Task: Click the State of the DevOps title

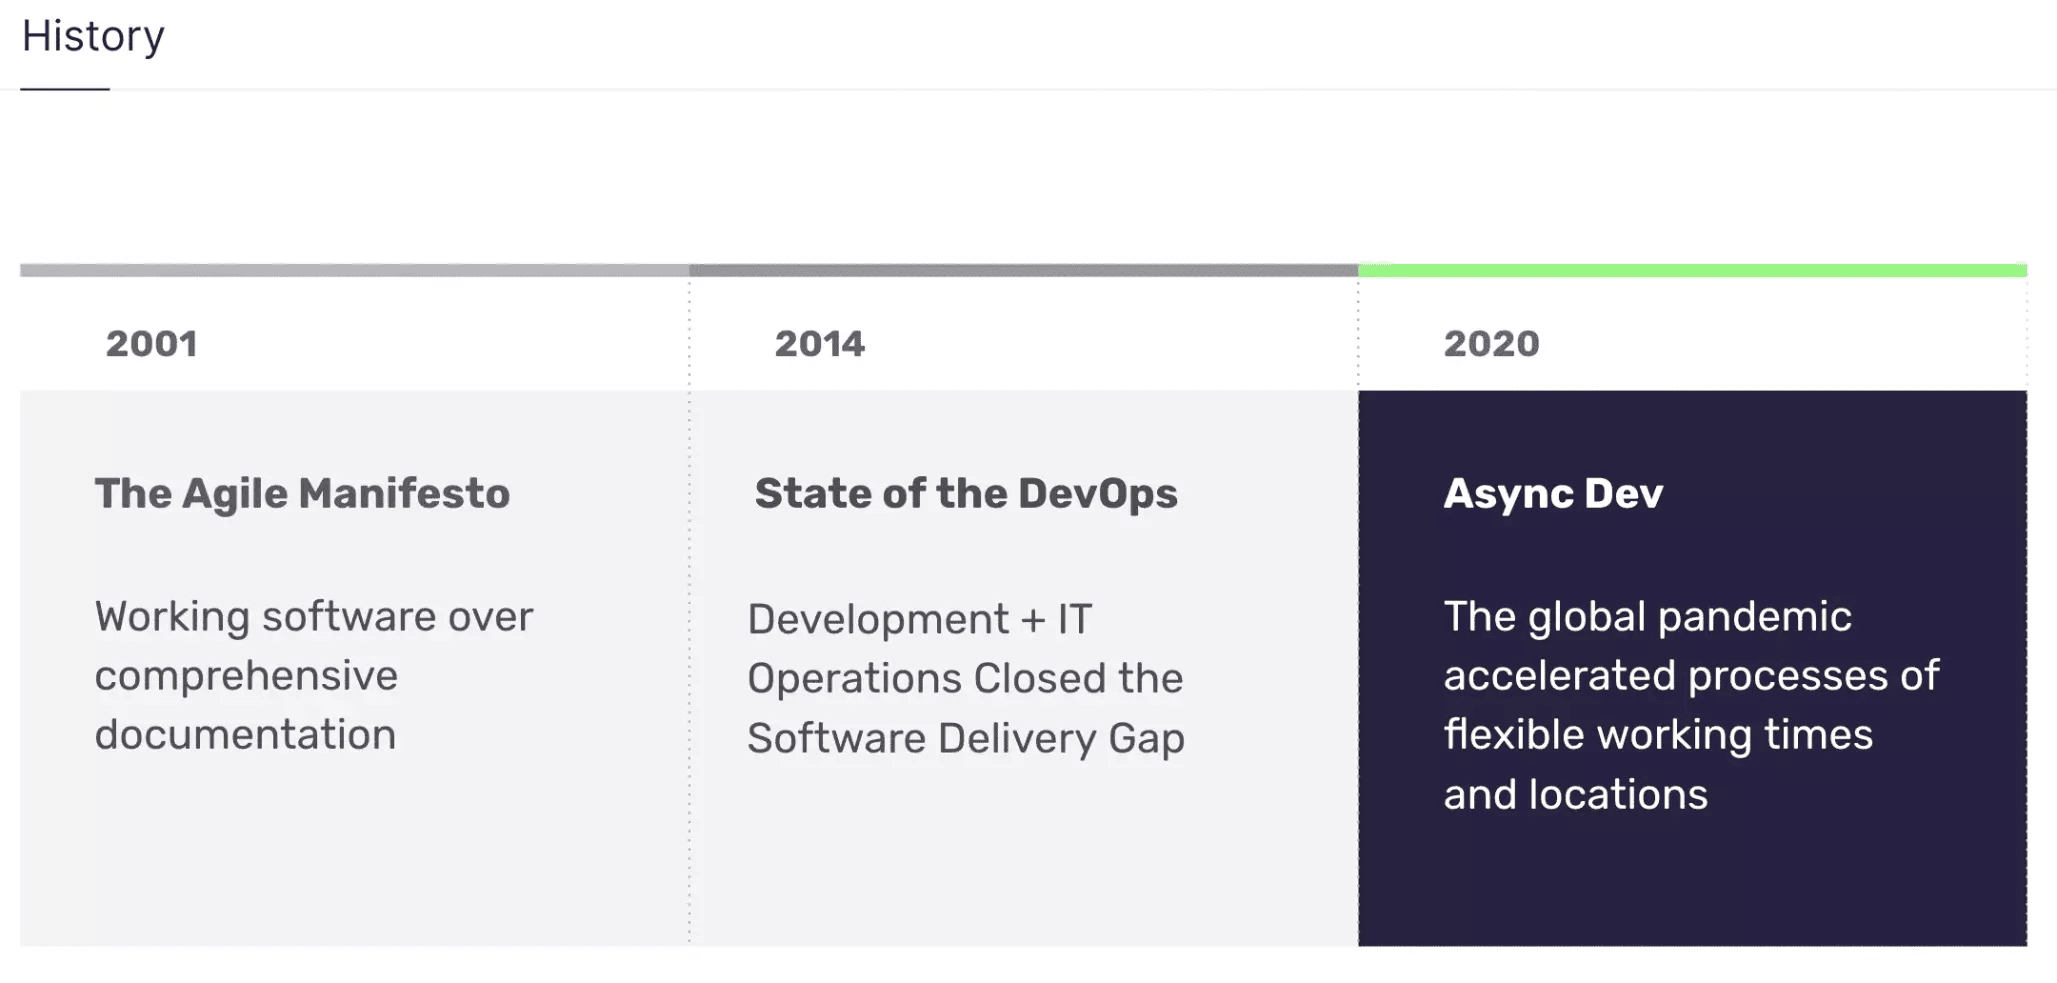Action: point(966,492)
